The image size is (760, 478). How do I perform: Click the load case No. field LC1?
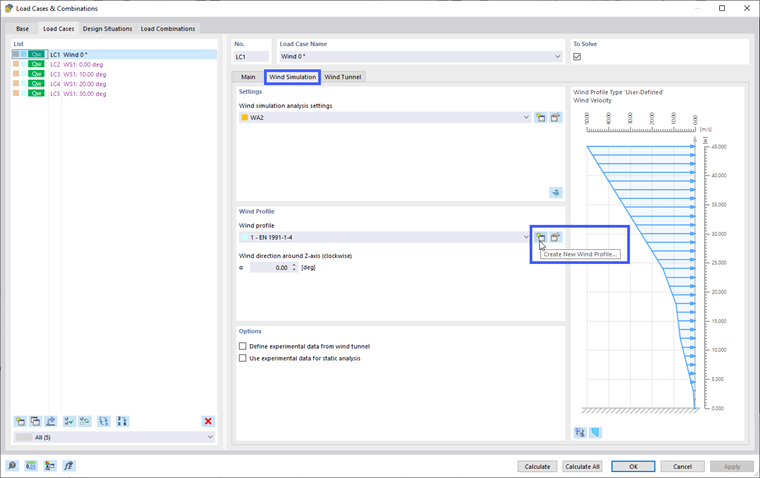[251, 57]
